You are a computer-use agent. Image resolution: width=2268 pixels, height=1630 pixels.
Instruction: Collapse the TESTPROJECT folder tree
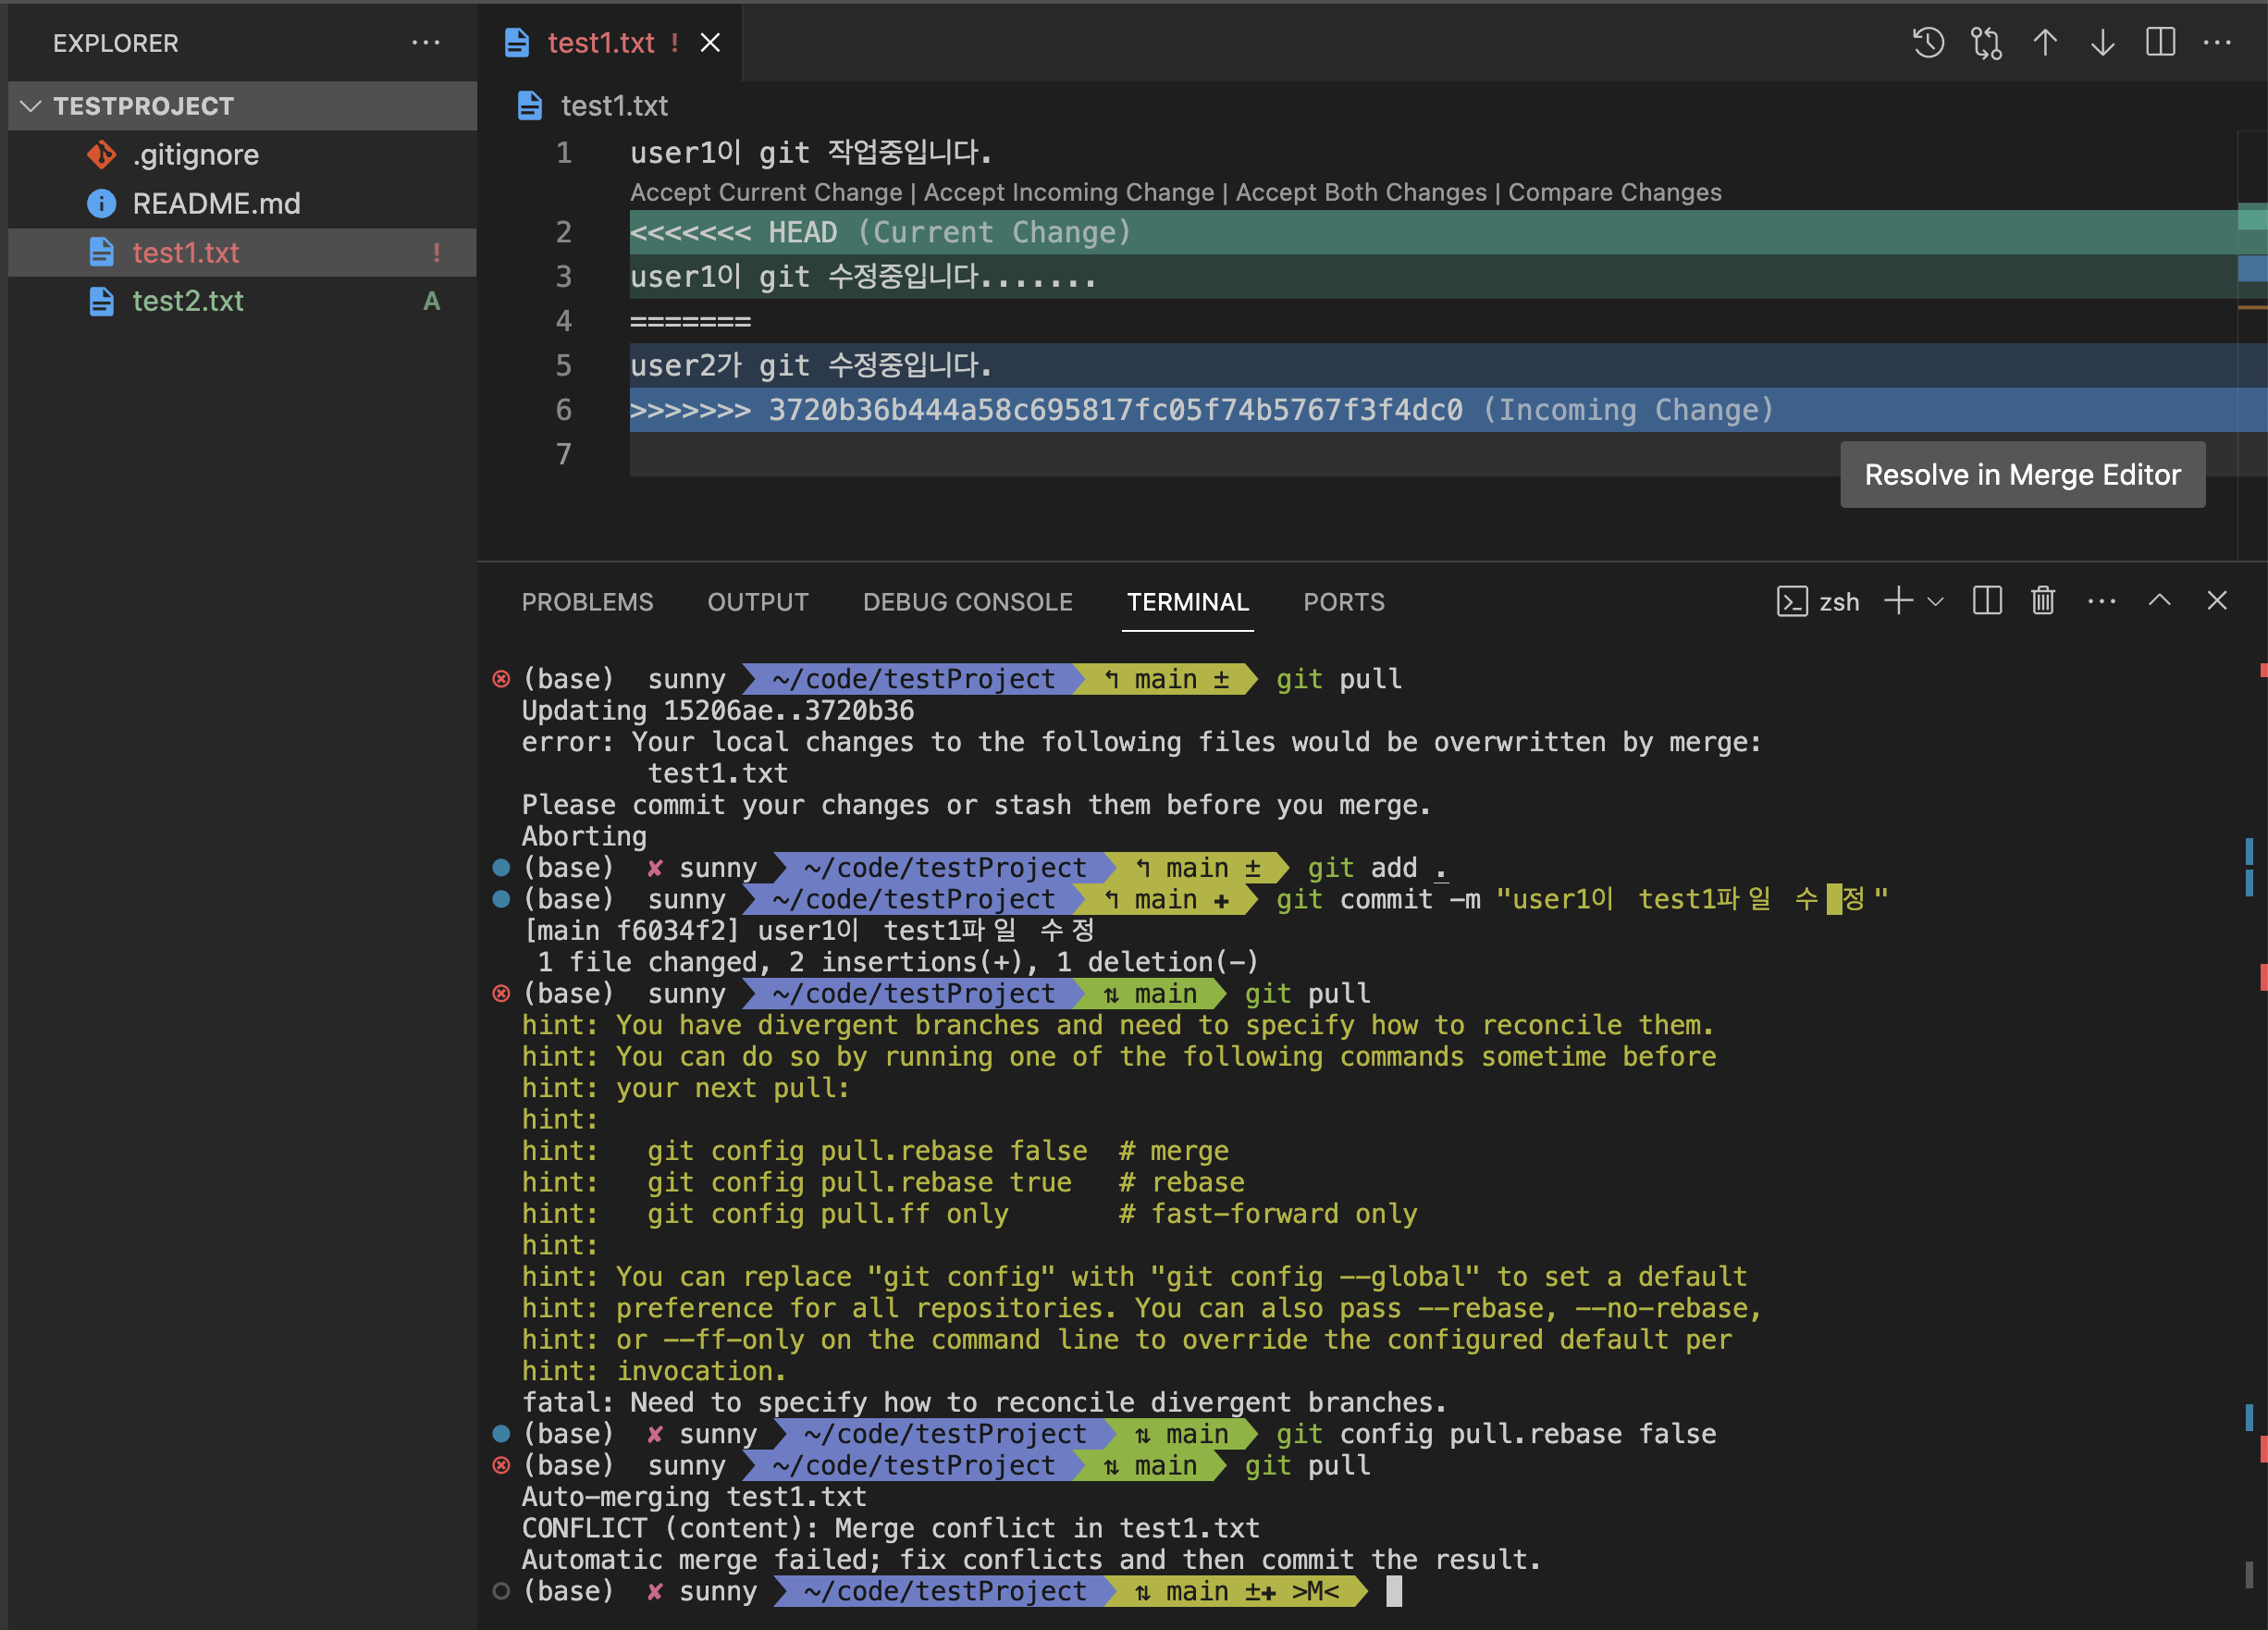31,106
